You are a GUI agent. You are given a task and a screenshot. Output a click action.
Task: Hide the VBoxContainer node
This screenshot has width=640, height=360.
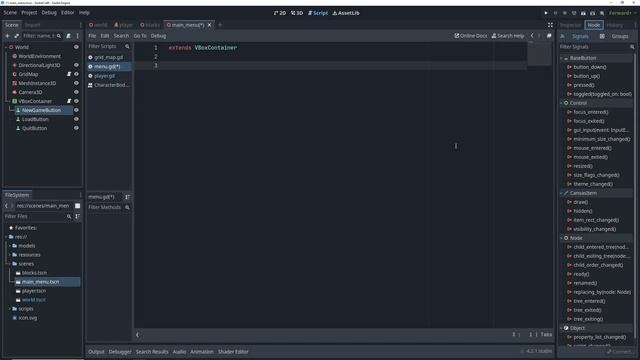(x=76, y=101)
